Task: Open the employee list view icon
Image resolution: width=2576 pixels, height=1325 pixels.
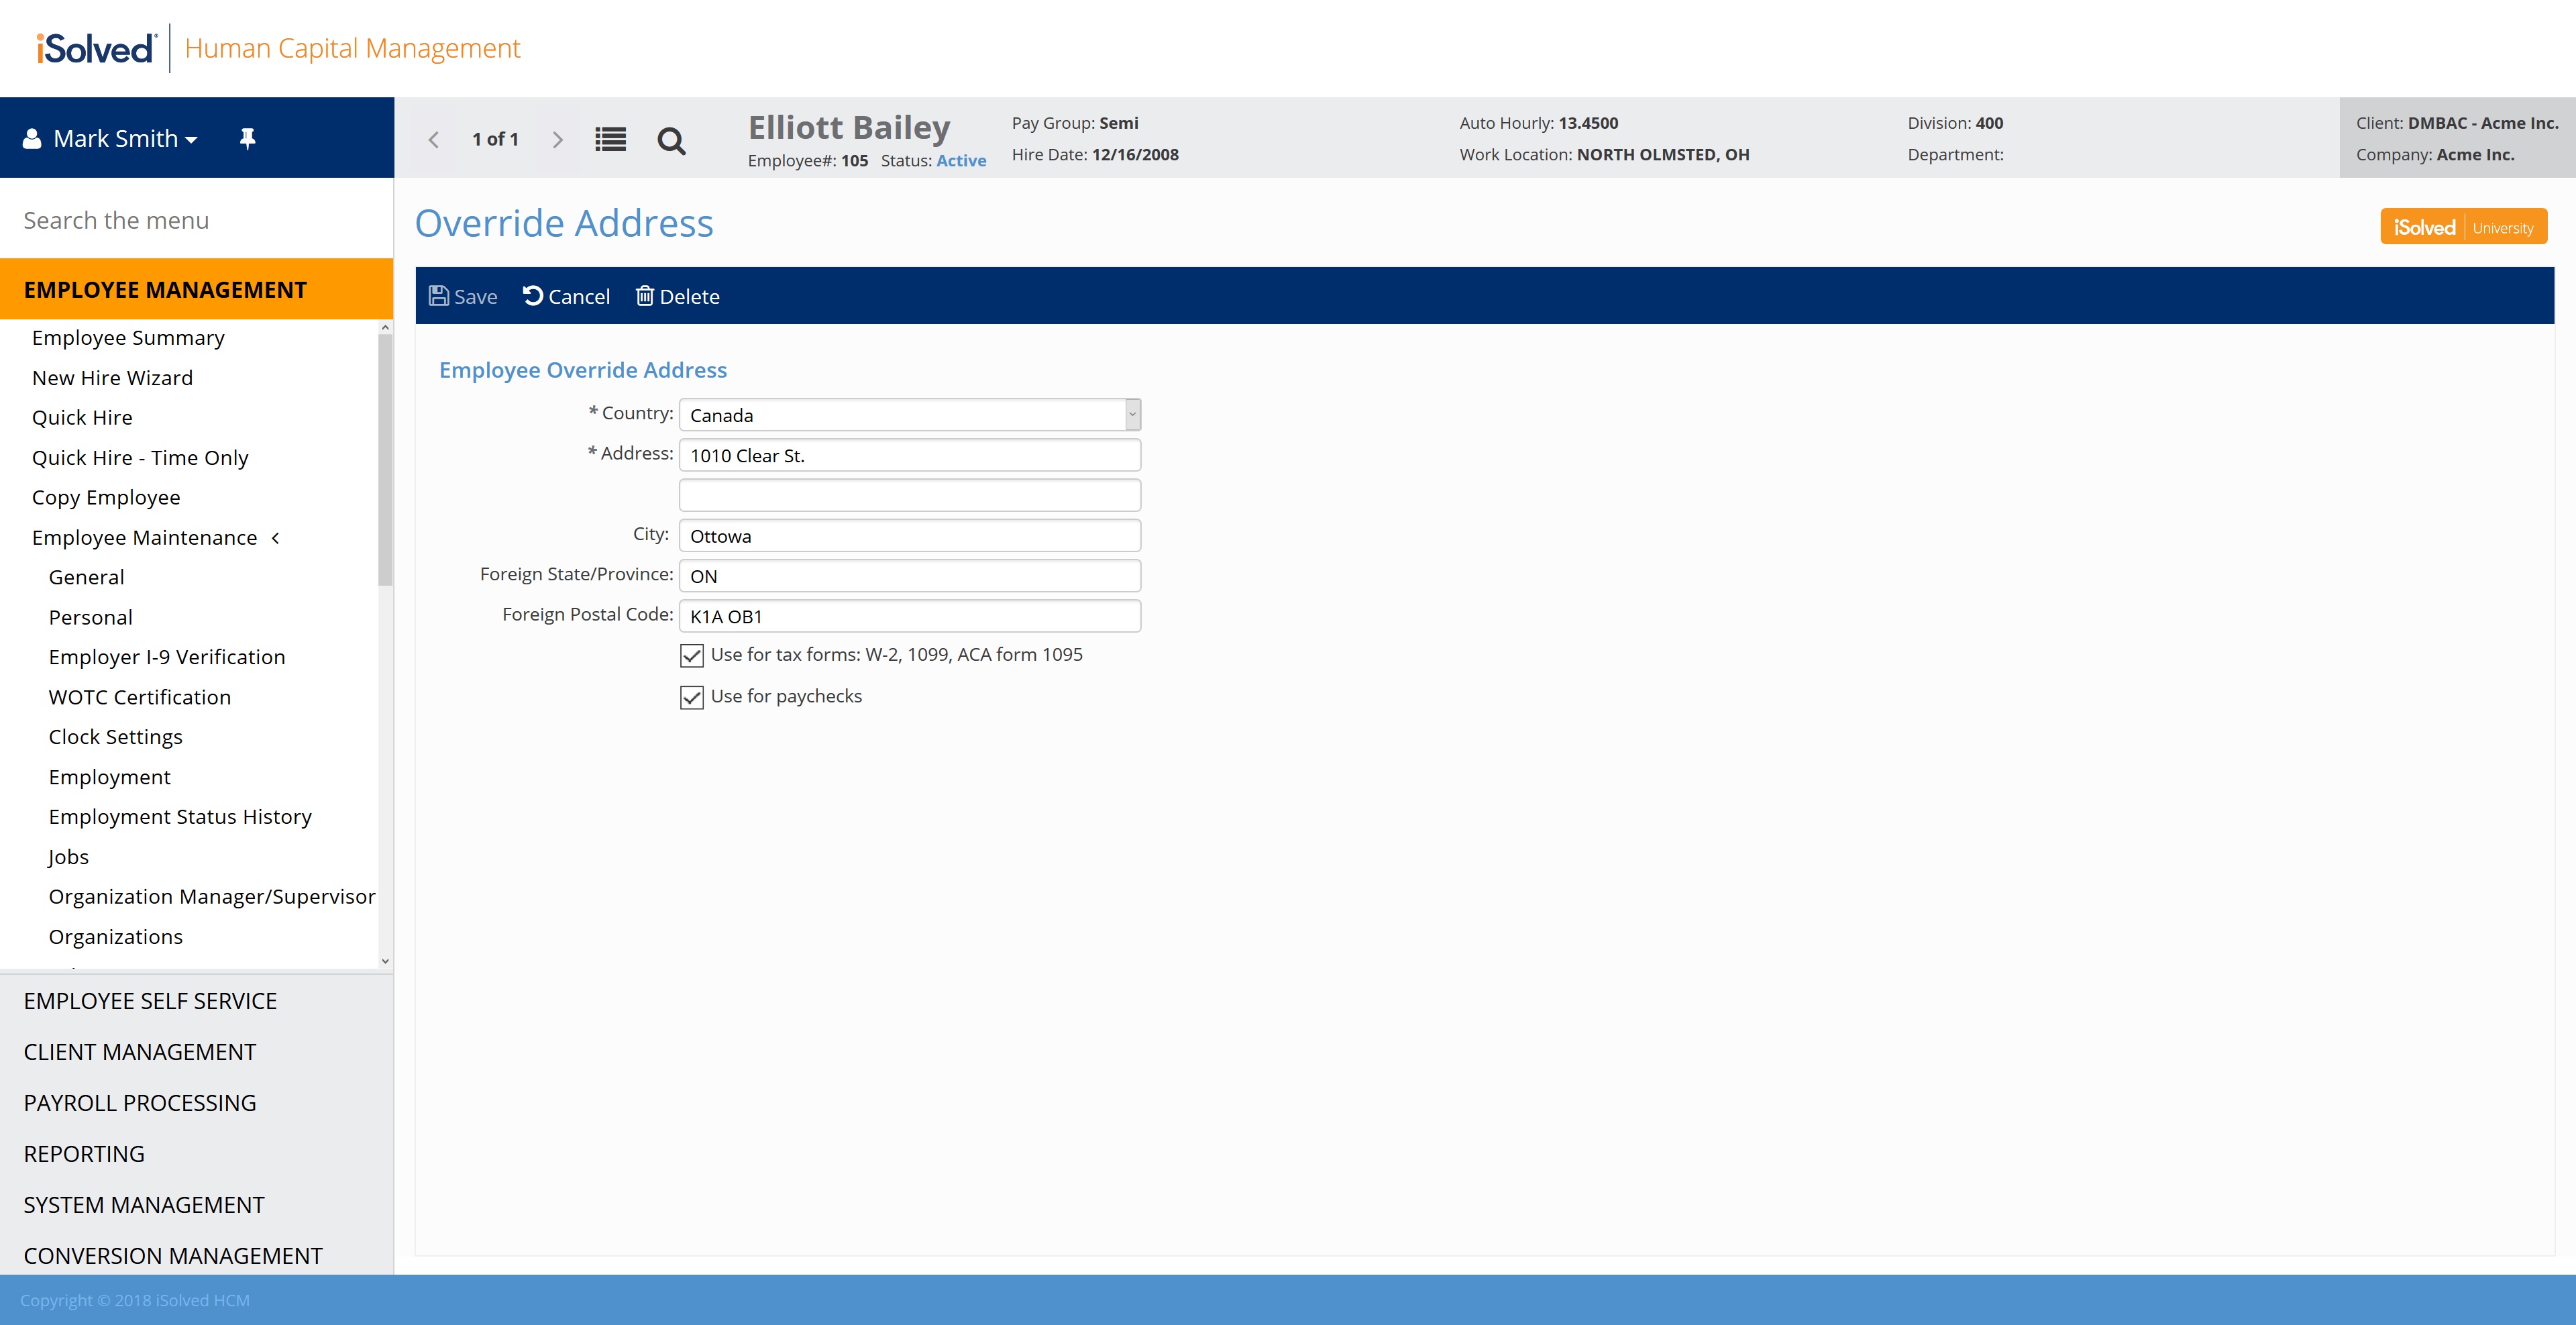Action: [610, 140]
